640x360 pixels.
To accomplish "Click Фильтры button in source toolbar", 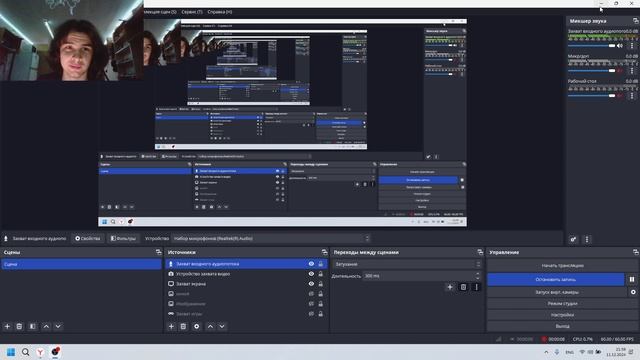I will click(x=123, y=238).
